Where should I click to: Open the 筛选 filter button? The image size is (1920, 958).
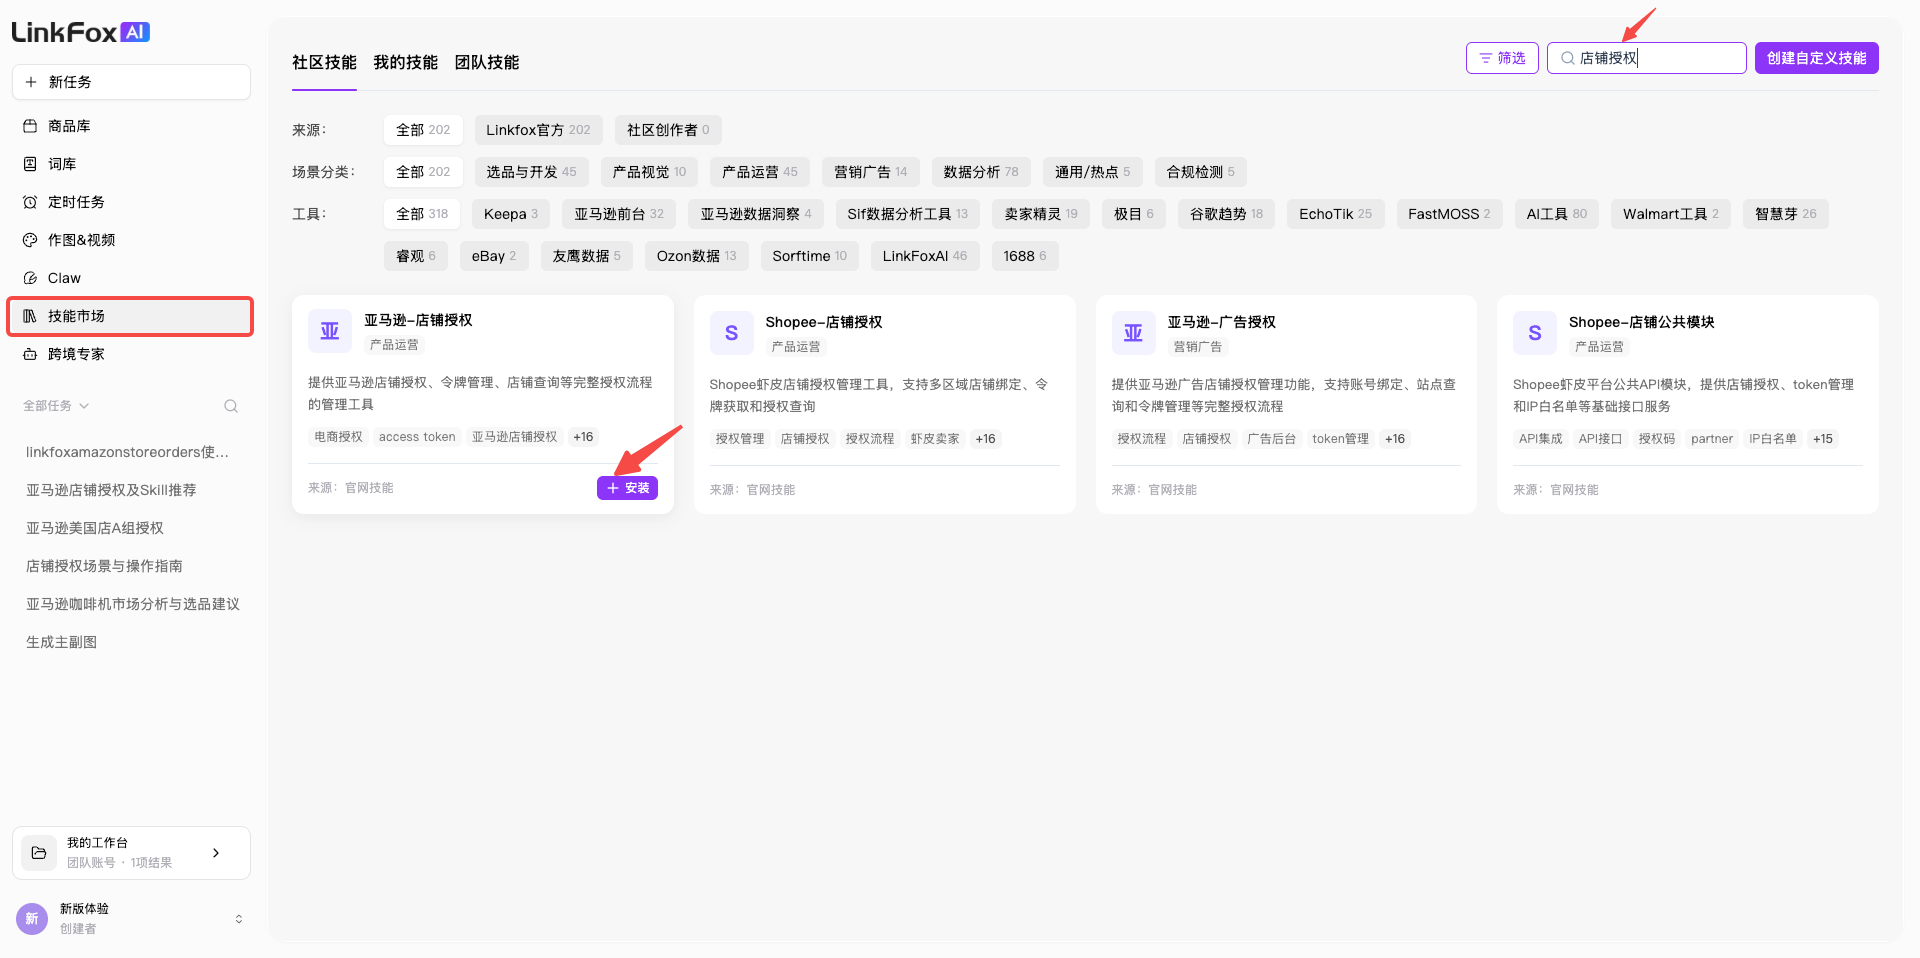pyautogui.click(x=1502, y=58)
